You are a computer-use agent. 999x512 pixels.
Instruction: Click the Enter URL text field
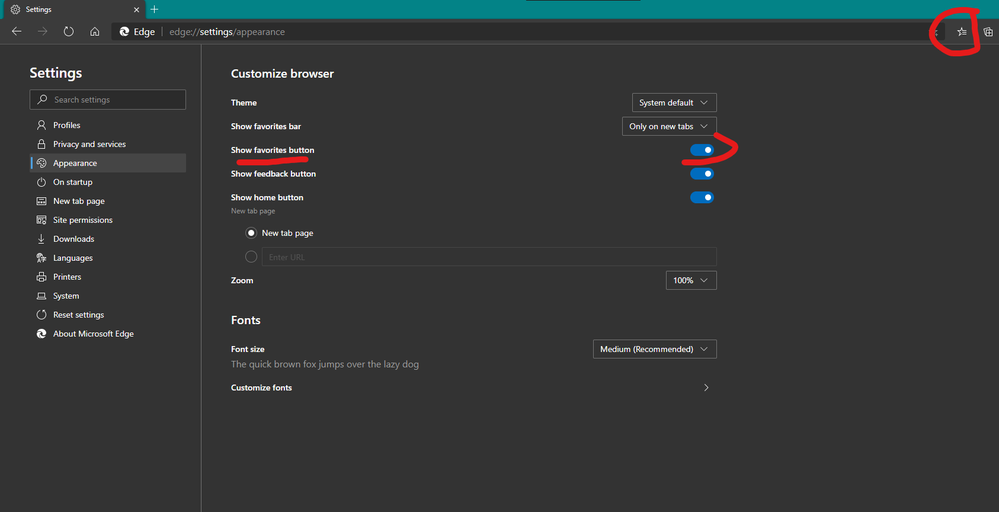(x=489, y=257)
